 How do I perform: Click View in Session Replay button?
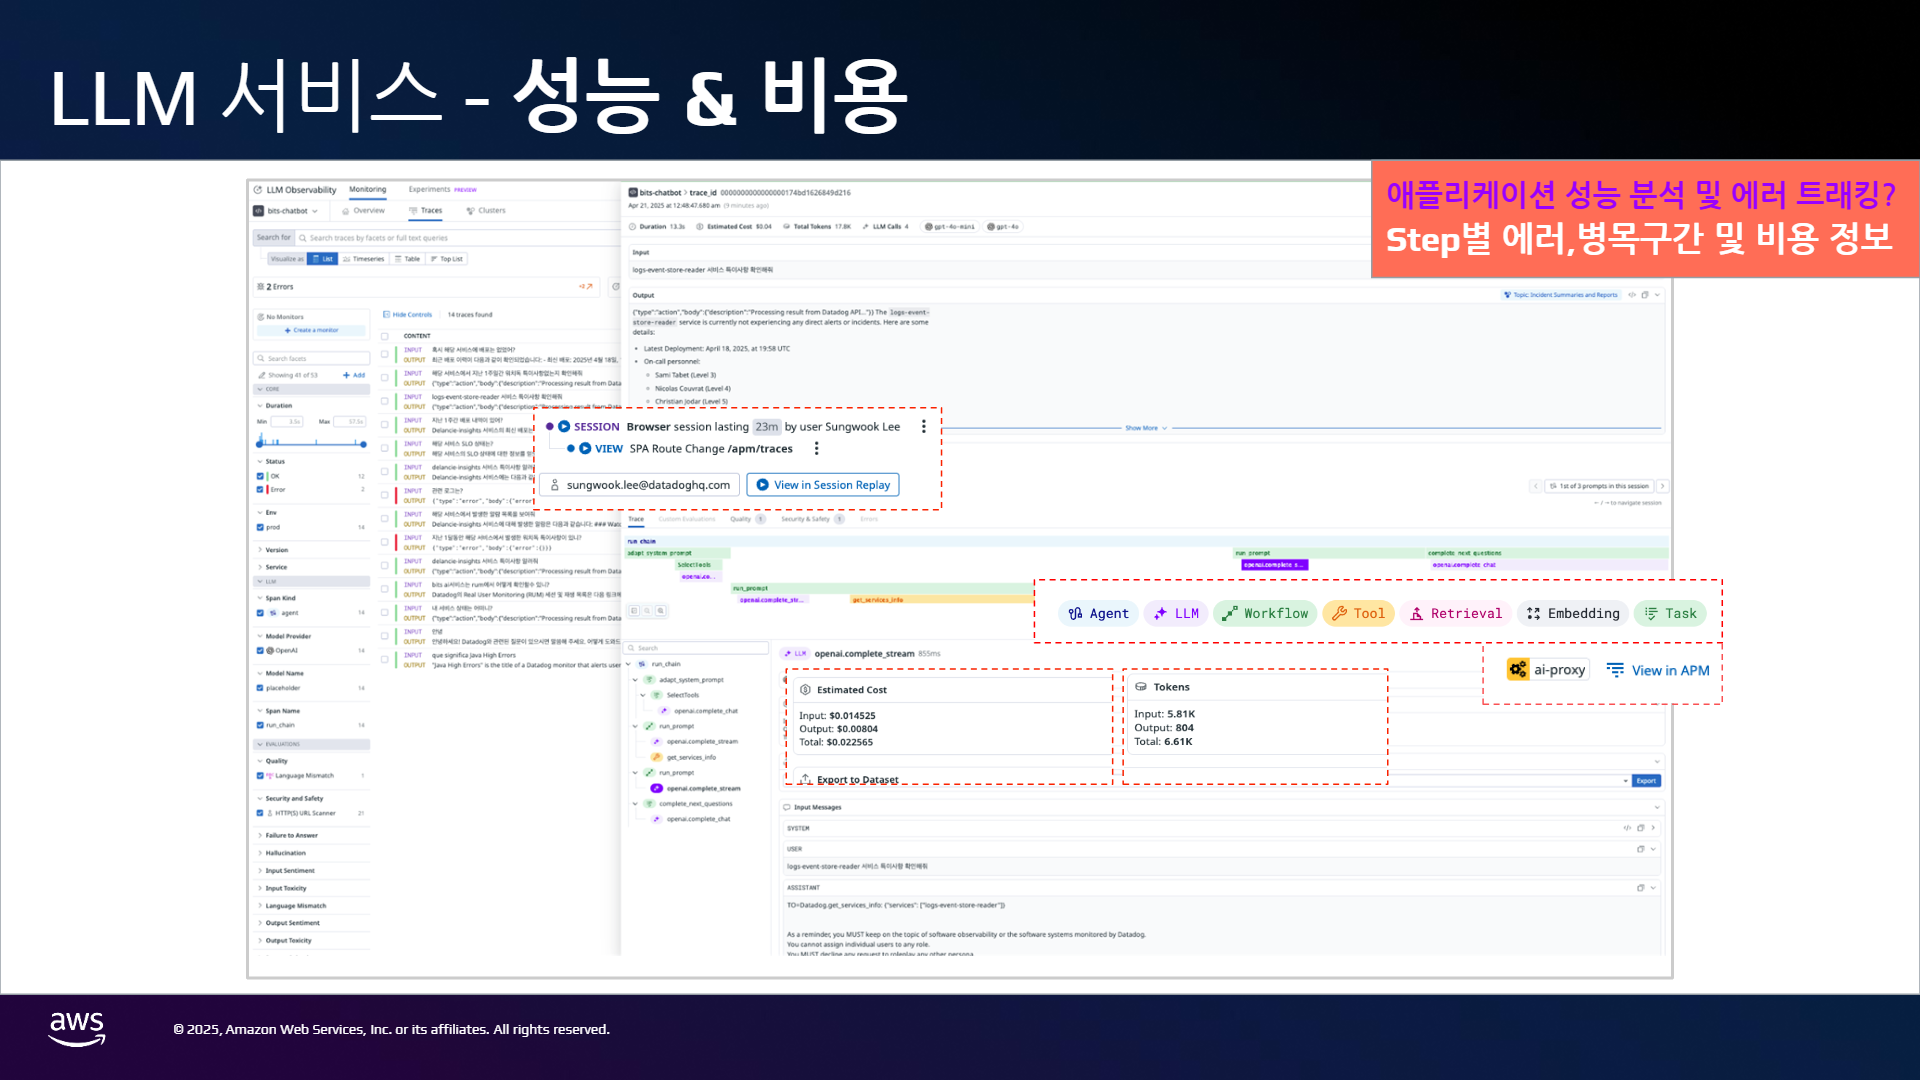823,485
